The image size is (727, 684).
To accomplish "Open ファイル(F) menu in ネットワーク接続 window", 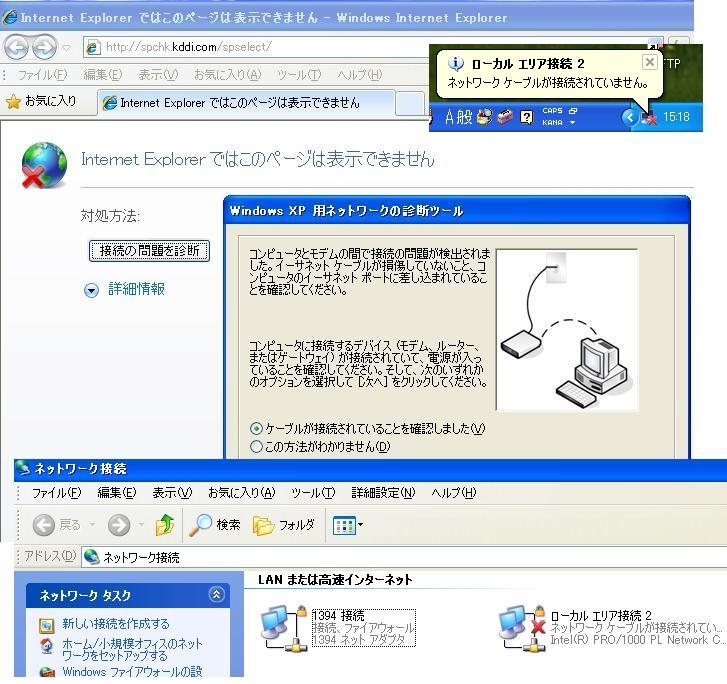I will click(57, 492).
